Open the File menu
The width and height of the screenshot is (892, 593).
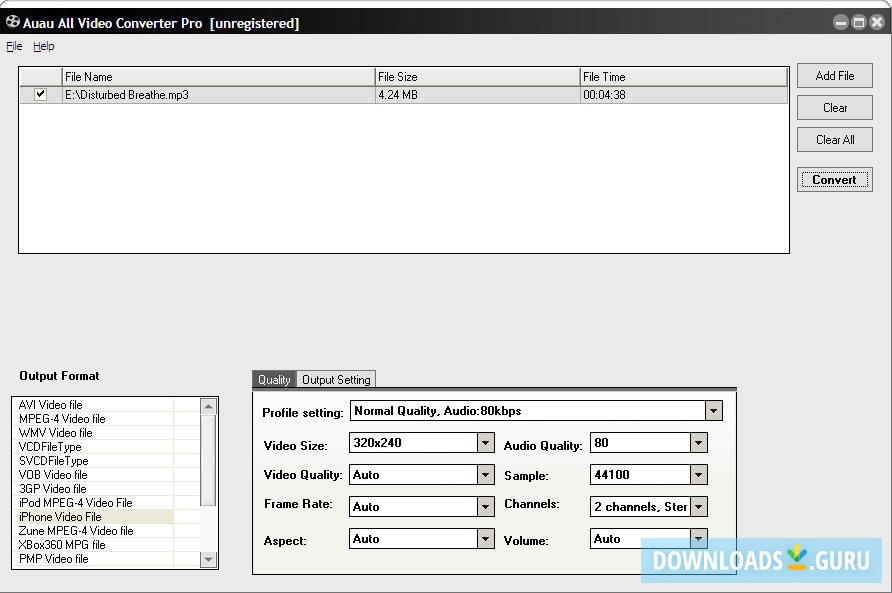click(x=14, y=46)
